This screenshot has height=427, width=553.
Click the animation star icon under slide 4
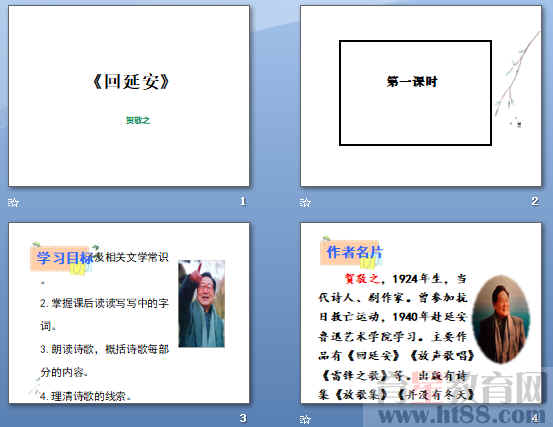click(x=305, y=419)
